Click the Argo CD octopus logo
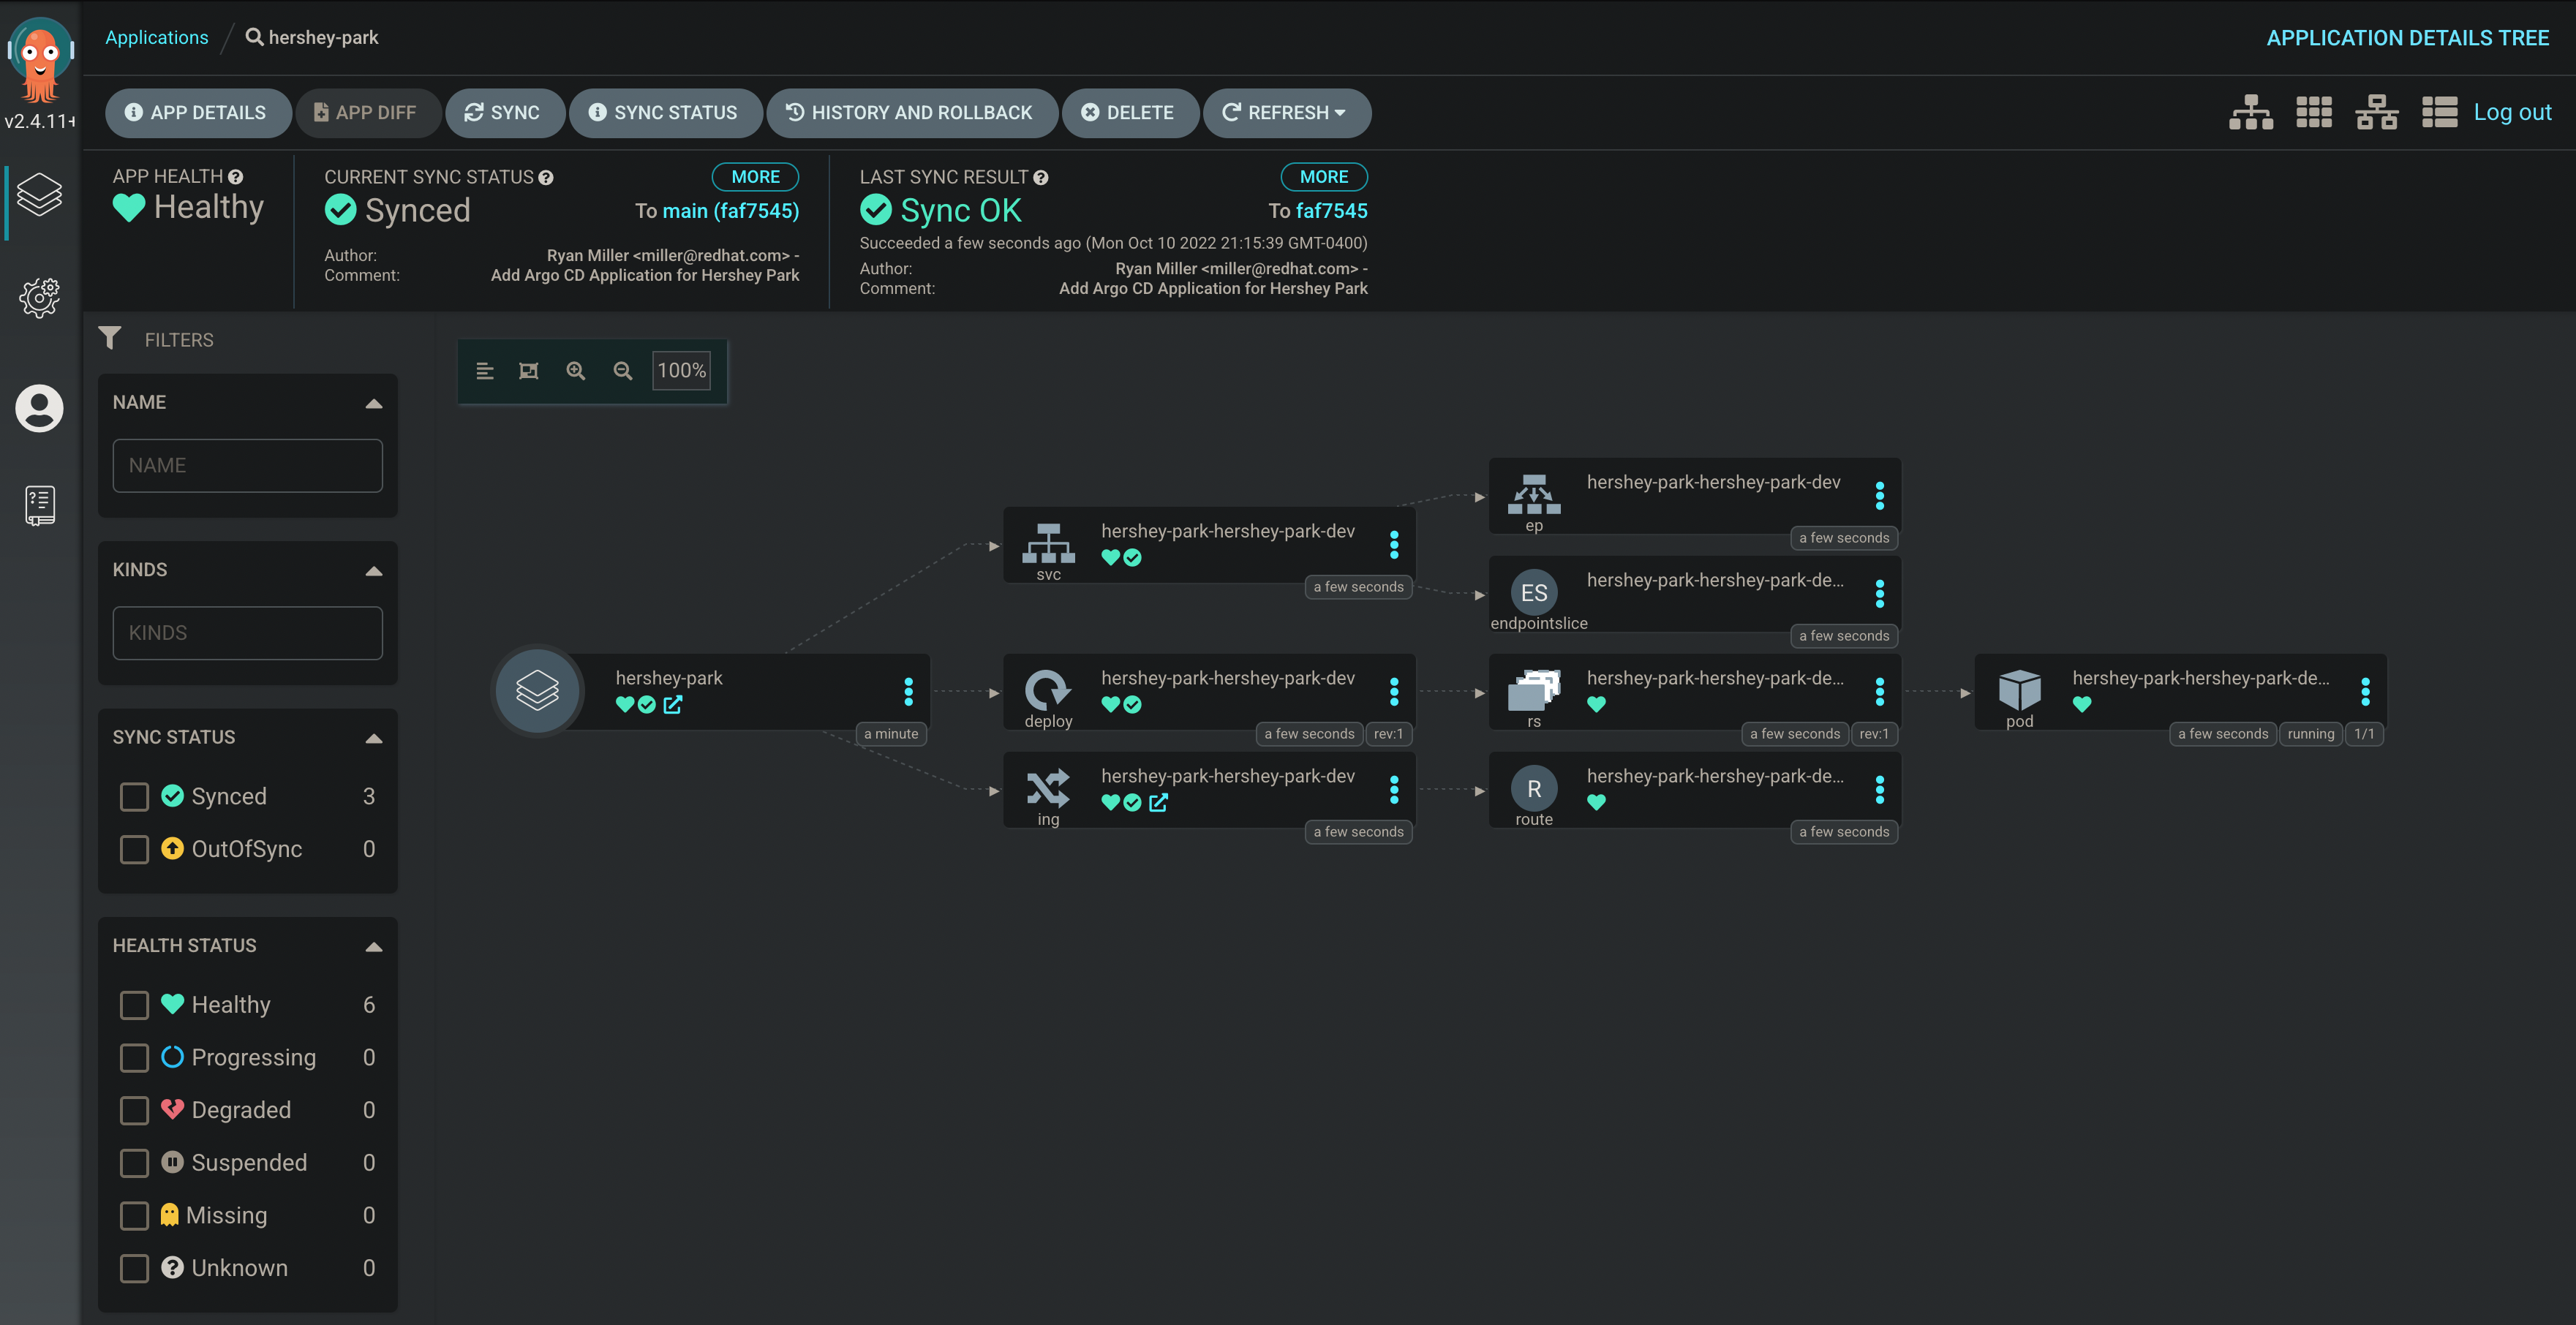The width and height of the screenshot is (2576, 1325). click(x=40, y=60)
